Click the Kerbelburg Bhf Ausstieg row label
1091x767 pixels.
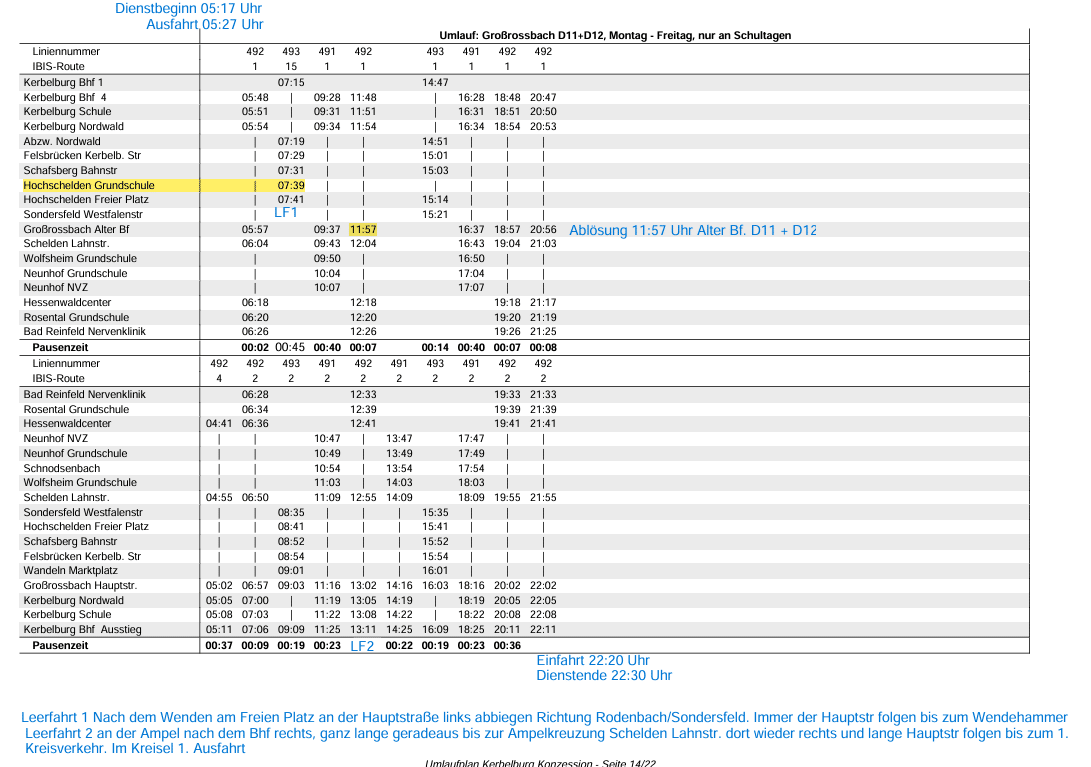(x=83, y=630)
